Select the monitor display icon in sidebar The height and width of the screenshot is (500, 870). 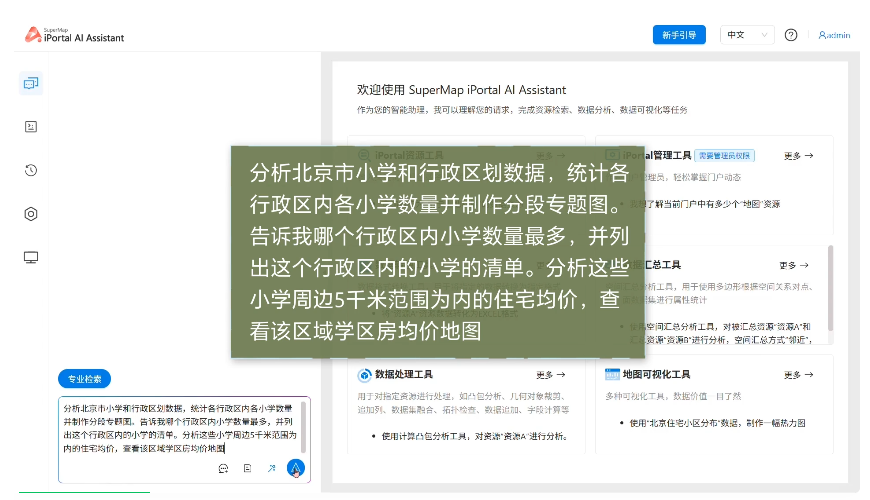(x=31, y=258)
